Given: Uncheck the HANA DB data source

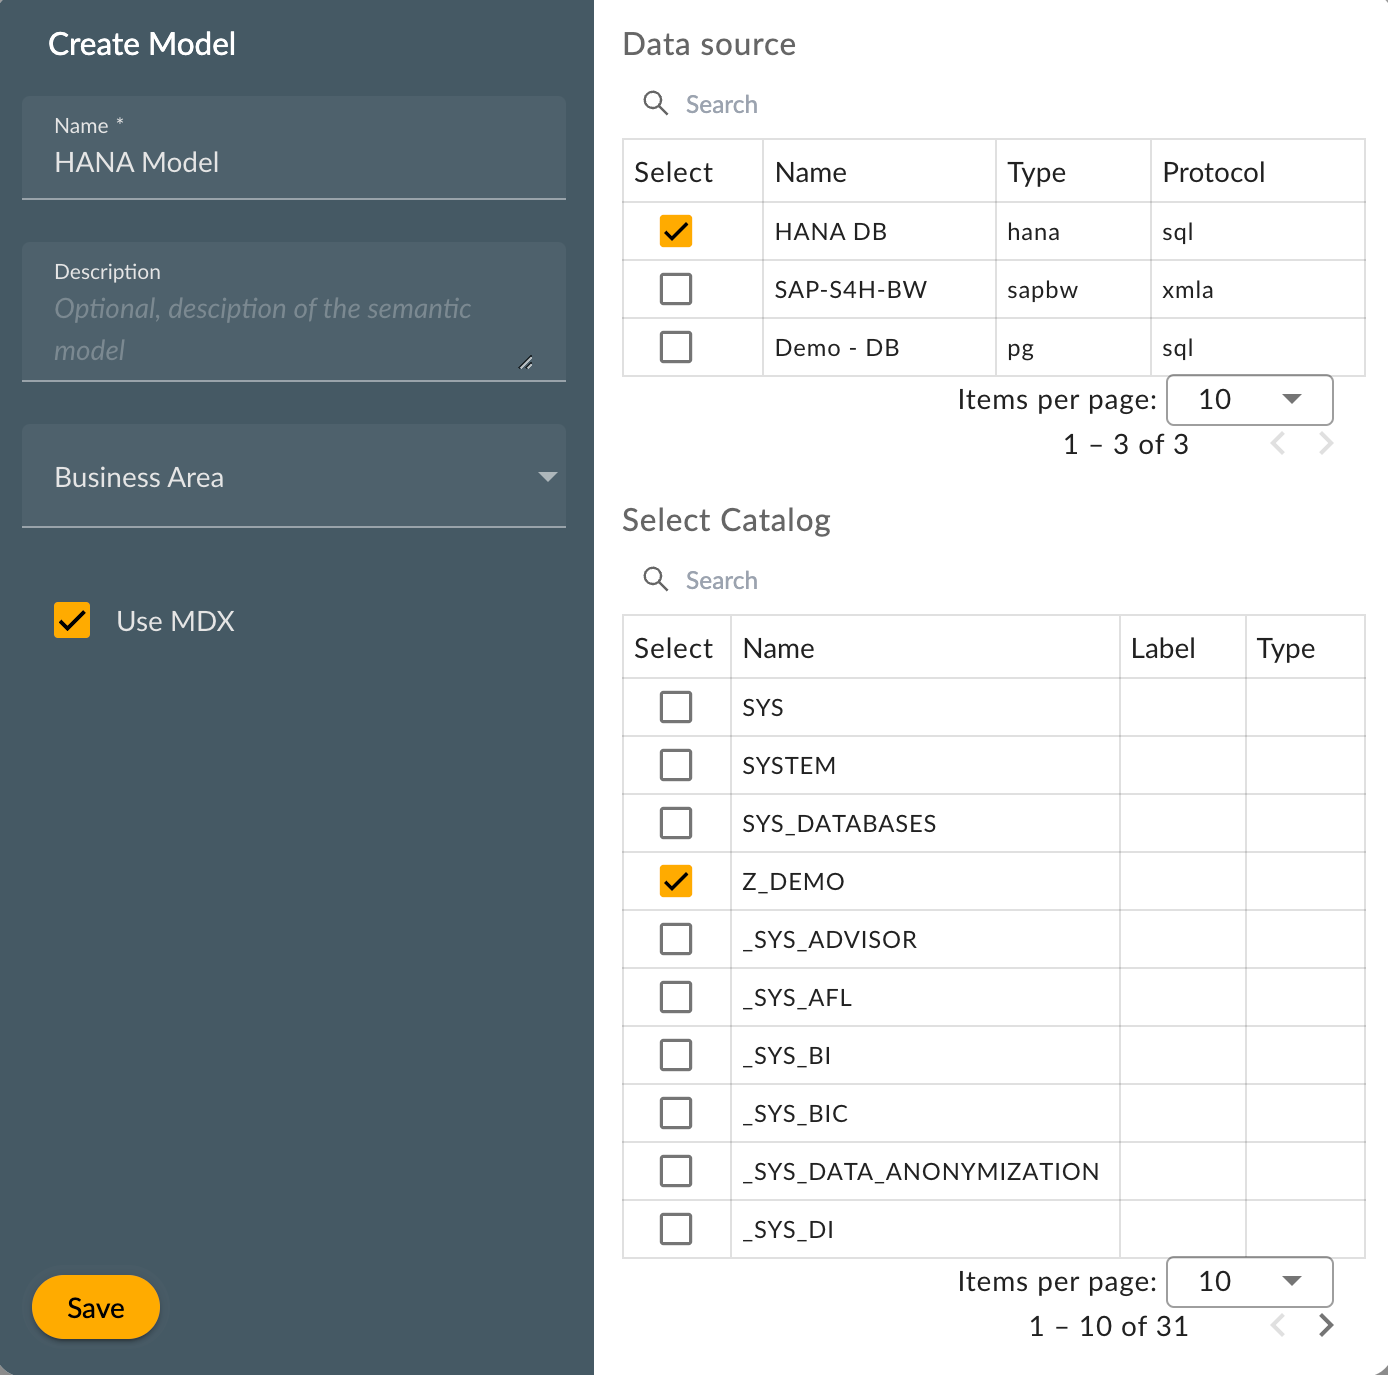Looking at the screenshot, I should click(x=676, y=231).
